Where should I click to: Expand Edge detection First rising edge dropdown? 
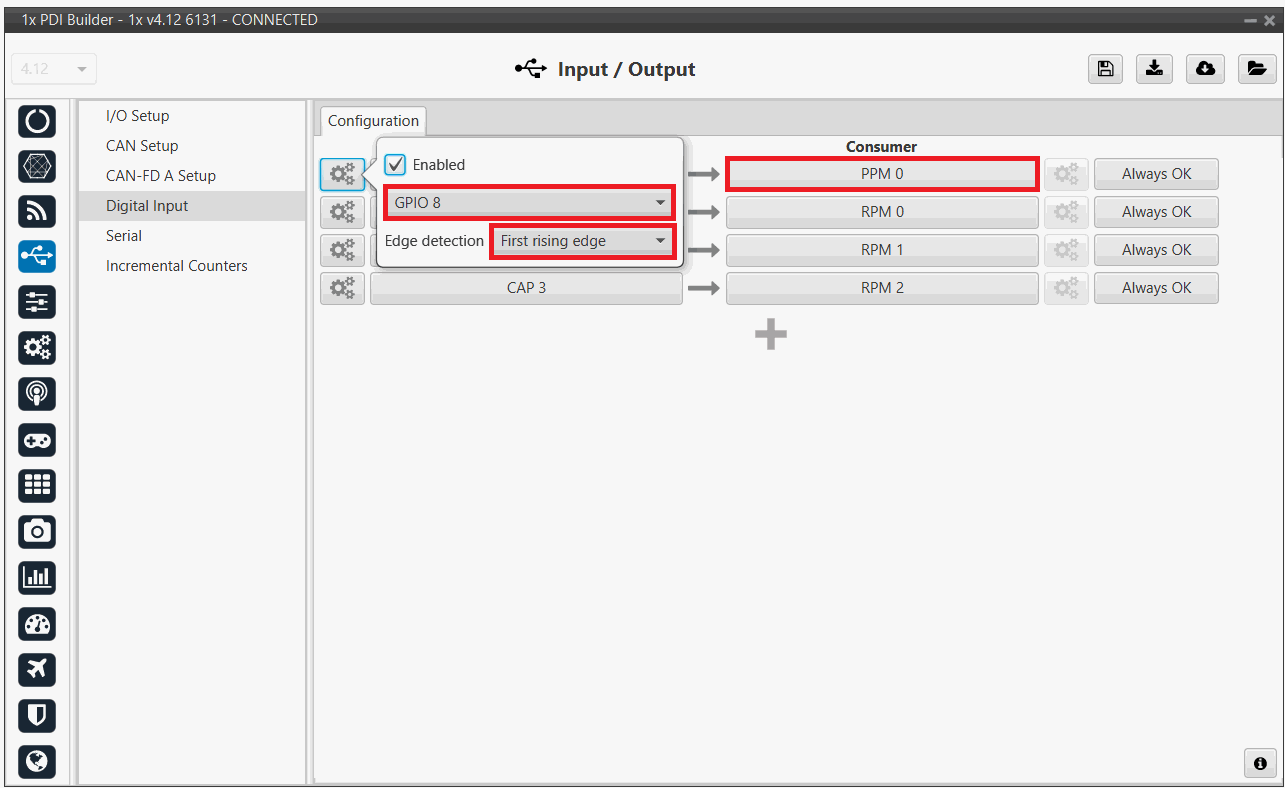(583, 241)
